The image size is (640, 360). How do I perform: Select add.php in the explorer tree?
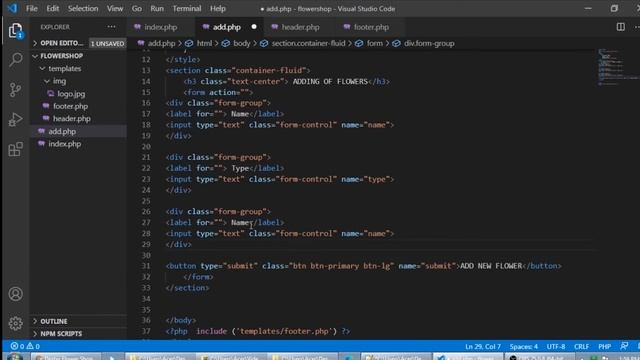[x=62, y=131]
